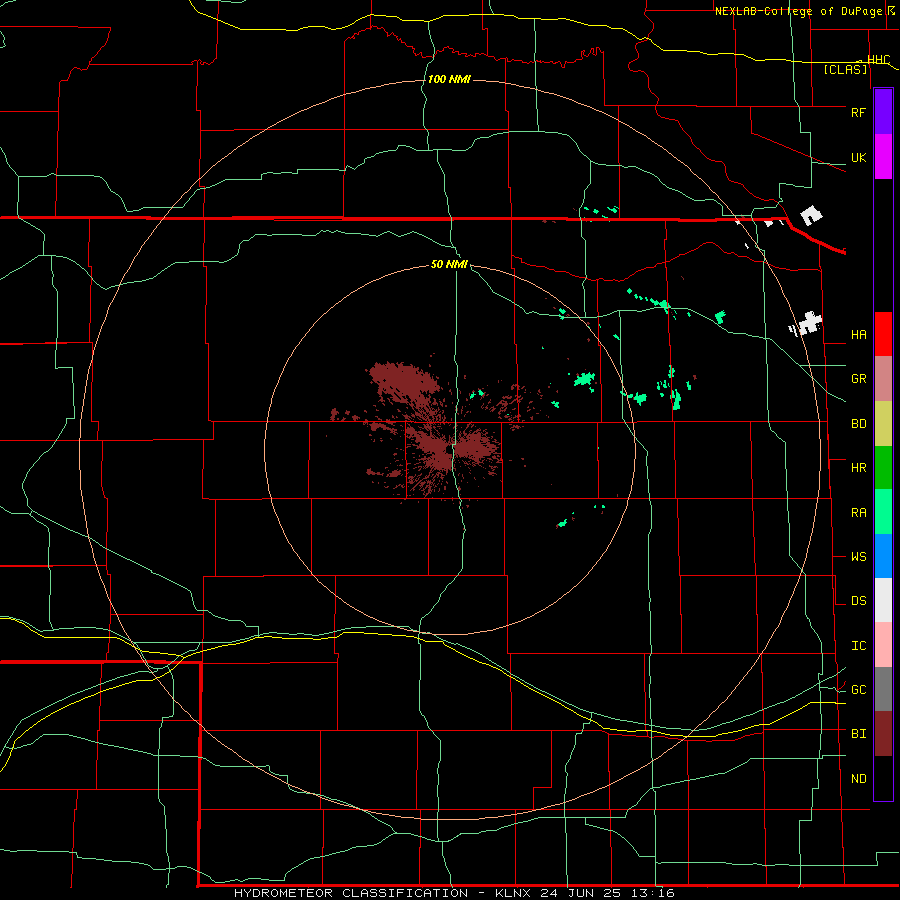Click the 'IC' legend label

coord(858,646)
